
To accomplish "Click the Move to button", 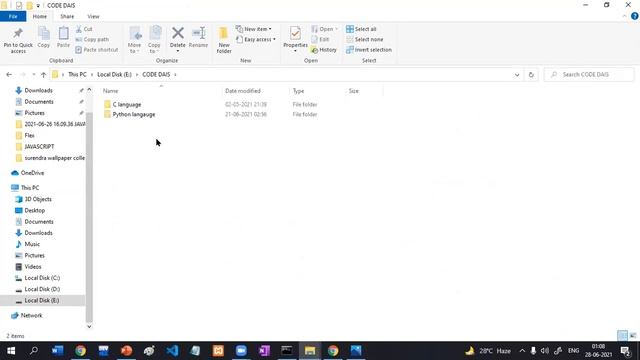I will pyautogui.click(x=134, y=39).
